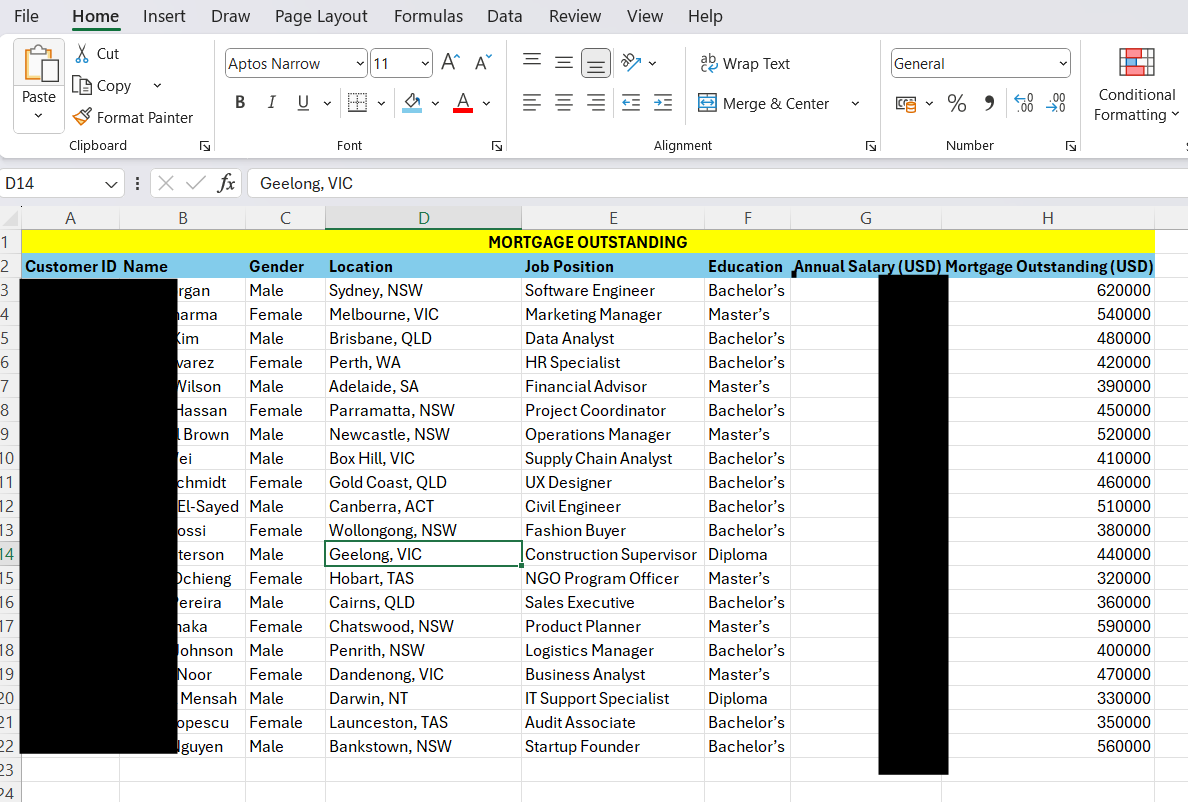Align text left in cell

[x=532, y=102]
